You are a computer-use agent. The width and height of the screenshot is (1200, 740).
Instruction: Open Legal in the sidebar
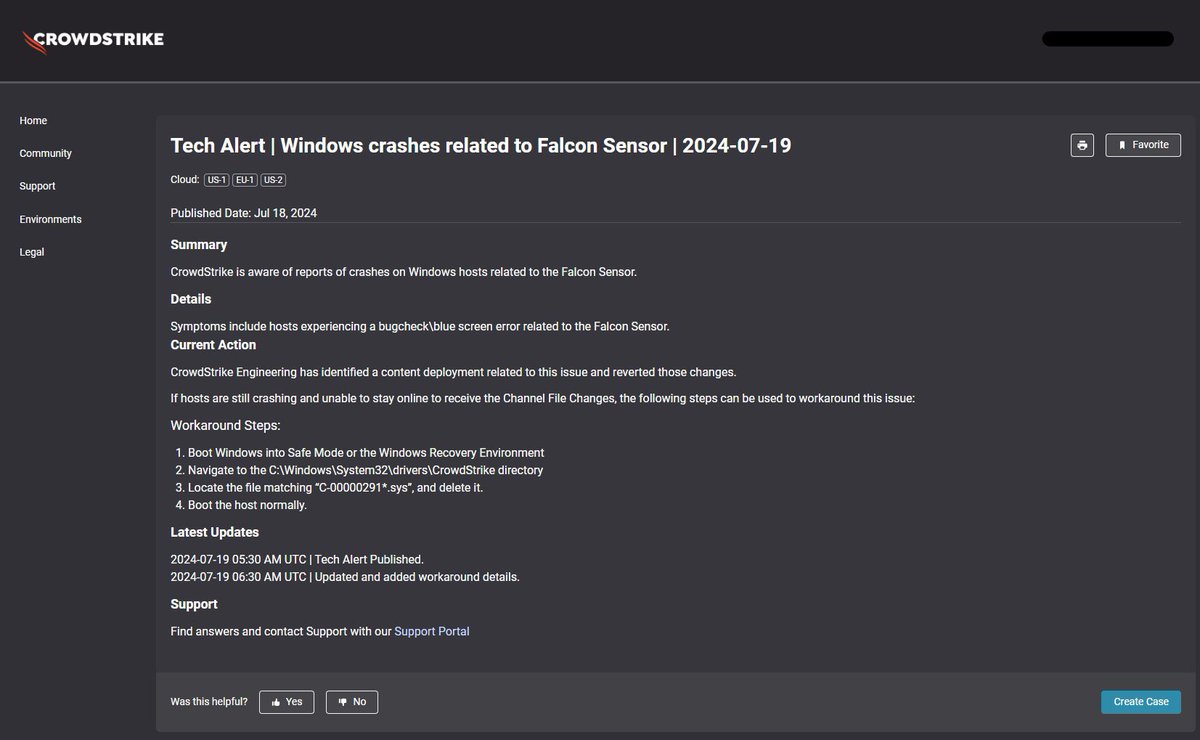31,253
